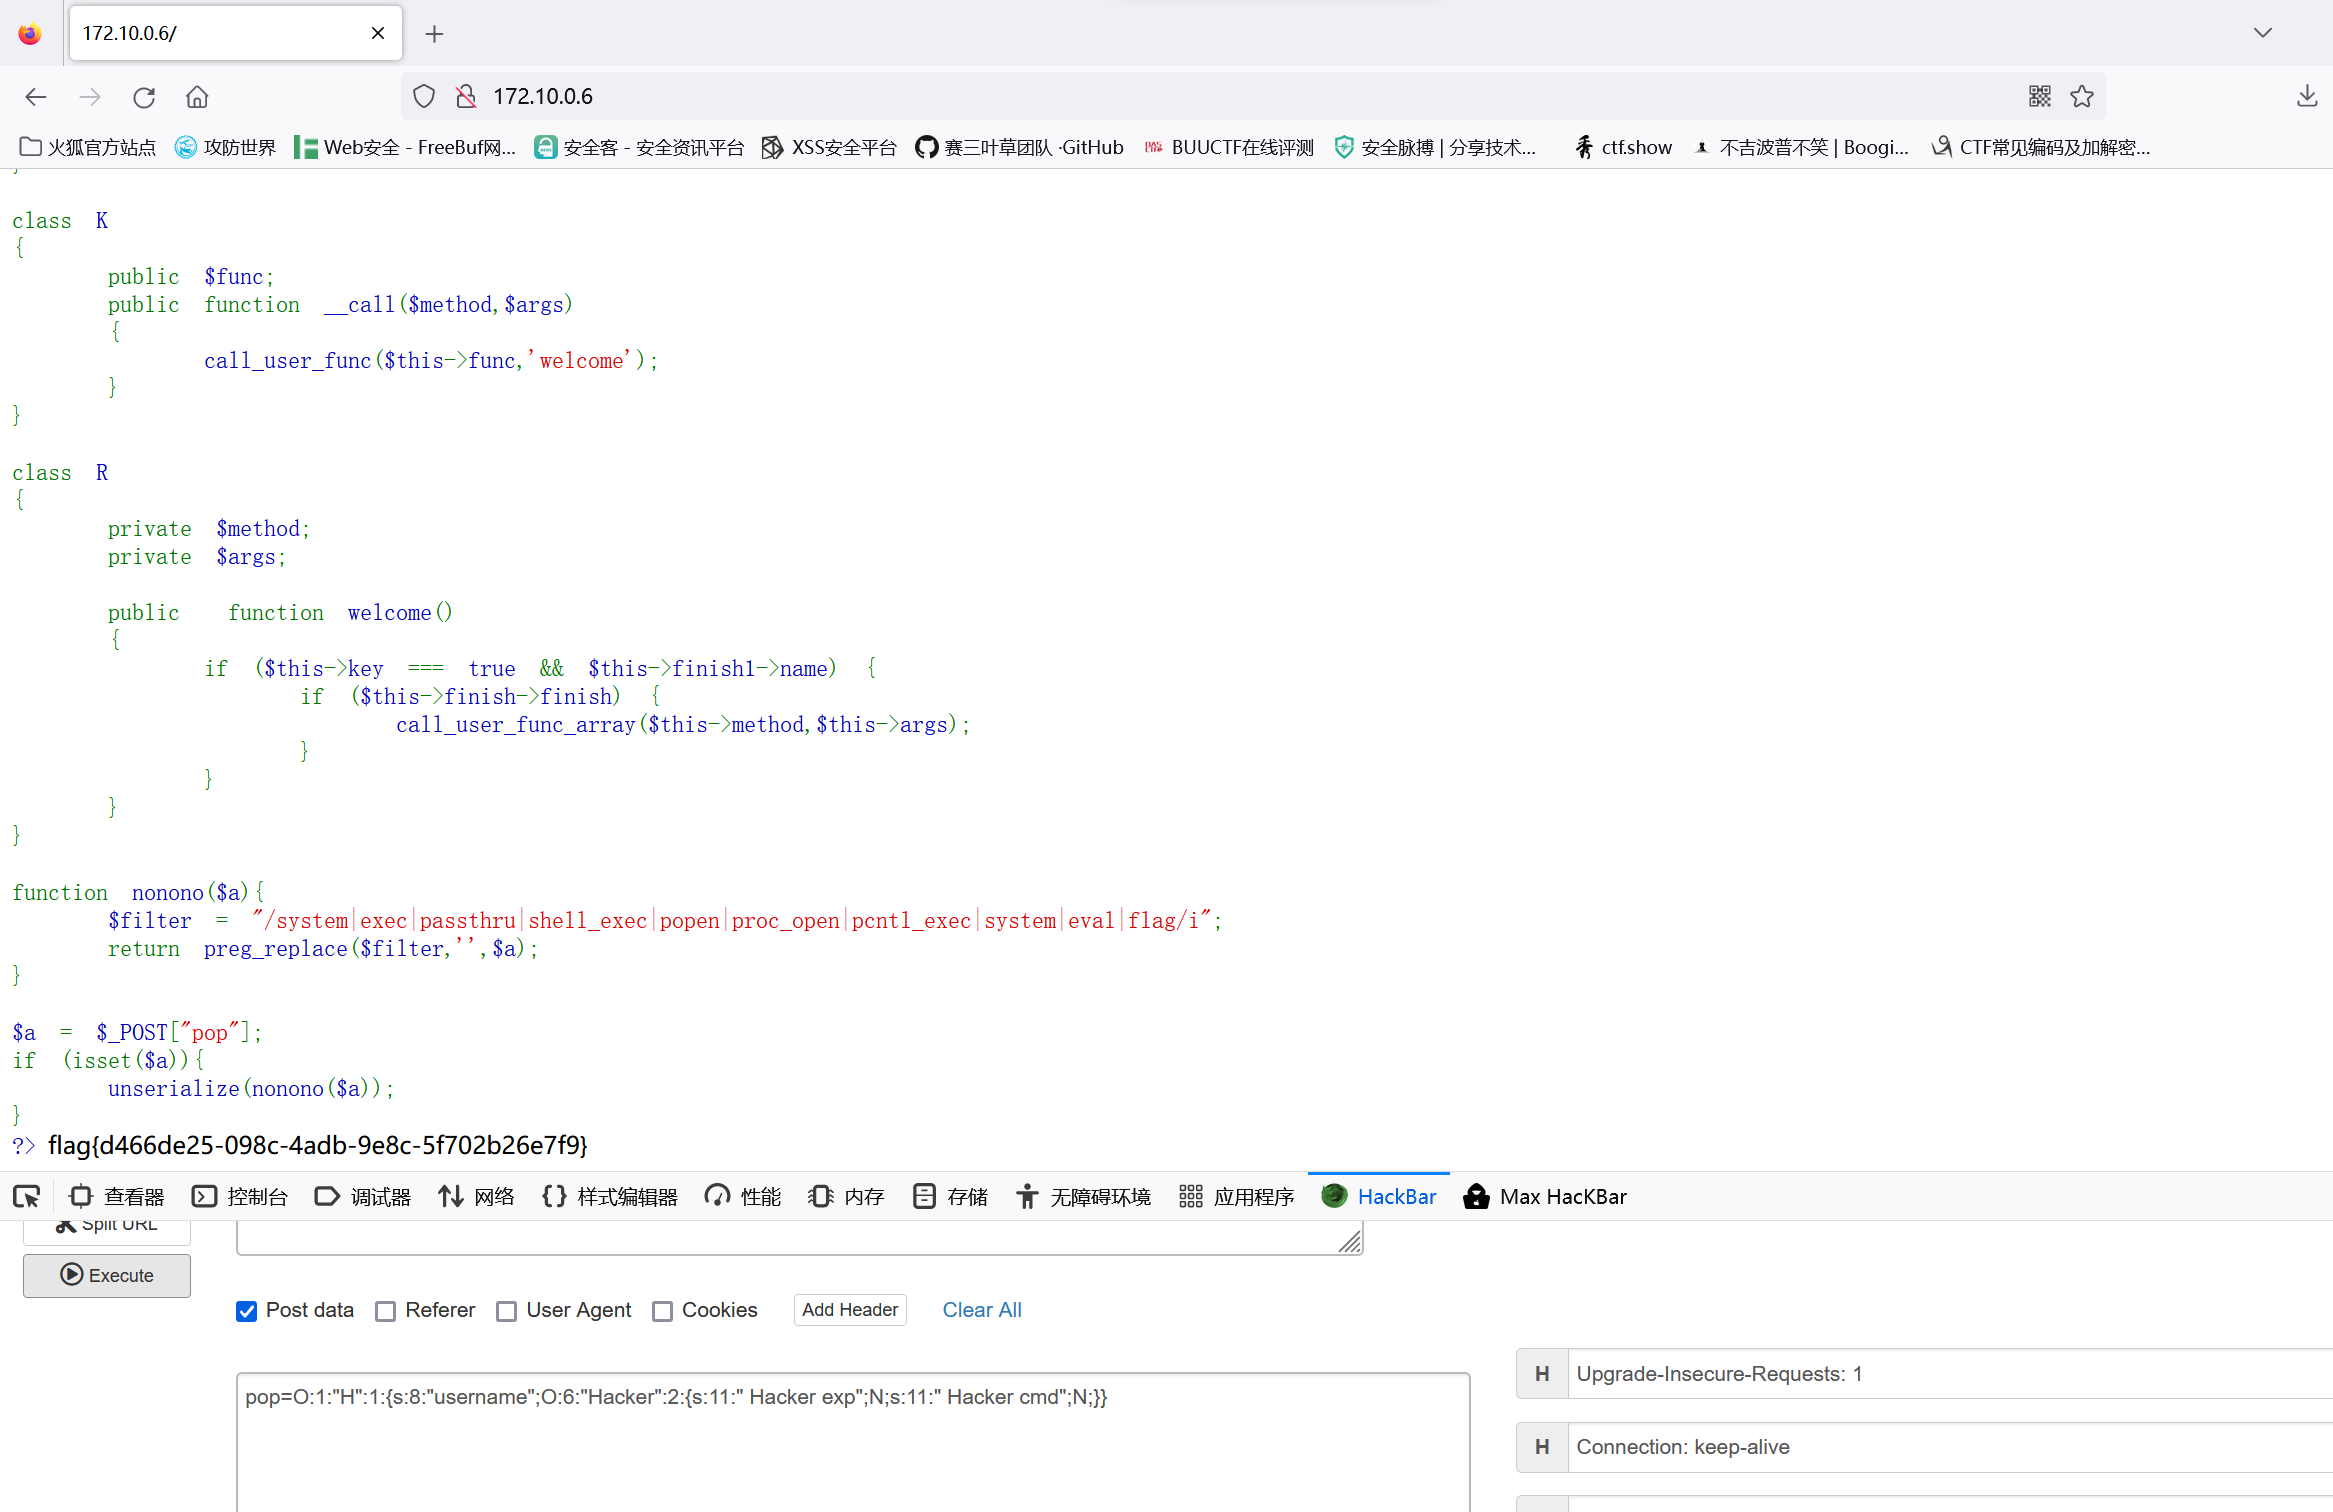Viewport: 2333px width, 1512px height.
Task: Switch to the 无障碍环境 accessibility tab
Action: pos(1083,1196)
